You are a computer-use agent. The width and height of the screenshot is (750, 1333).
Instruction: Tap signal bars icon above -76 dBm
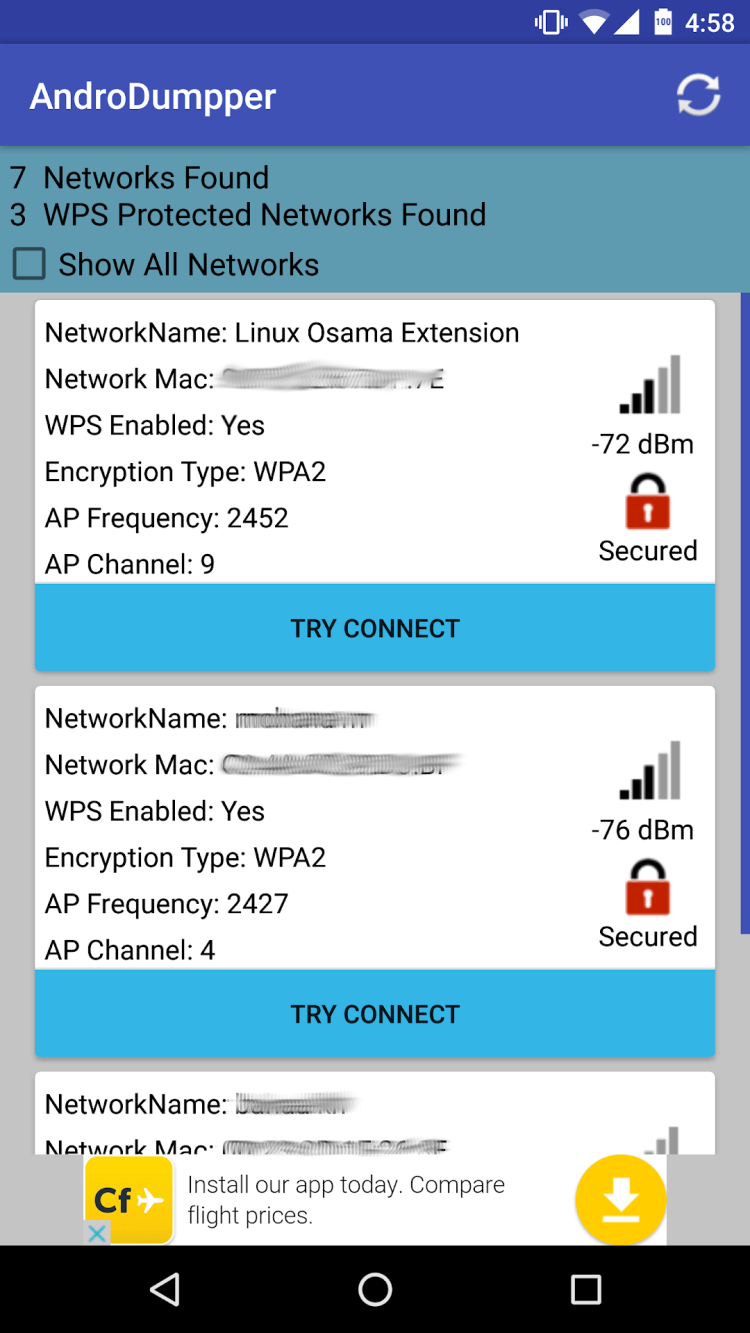pos(650,771)
